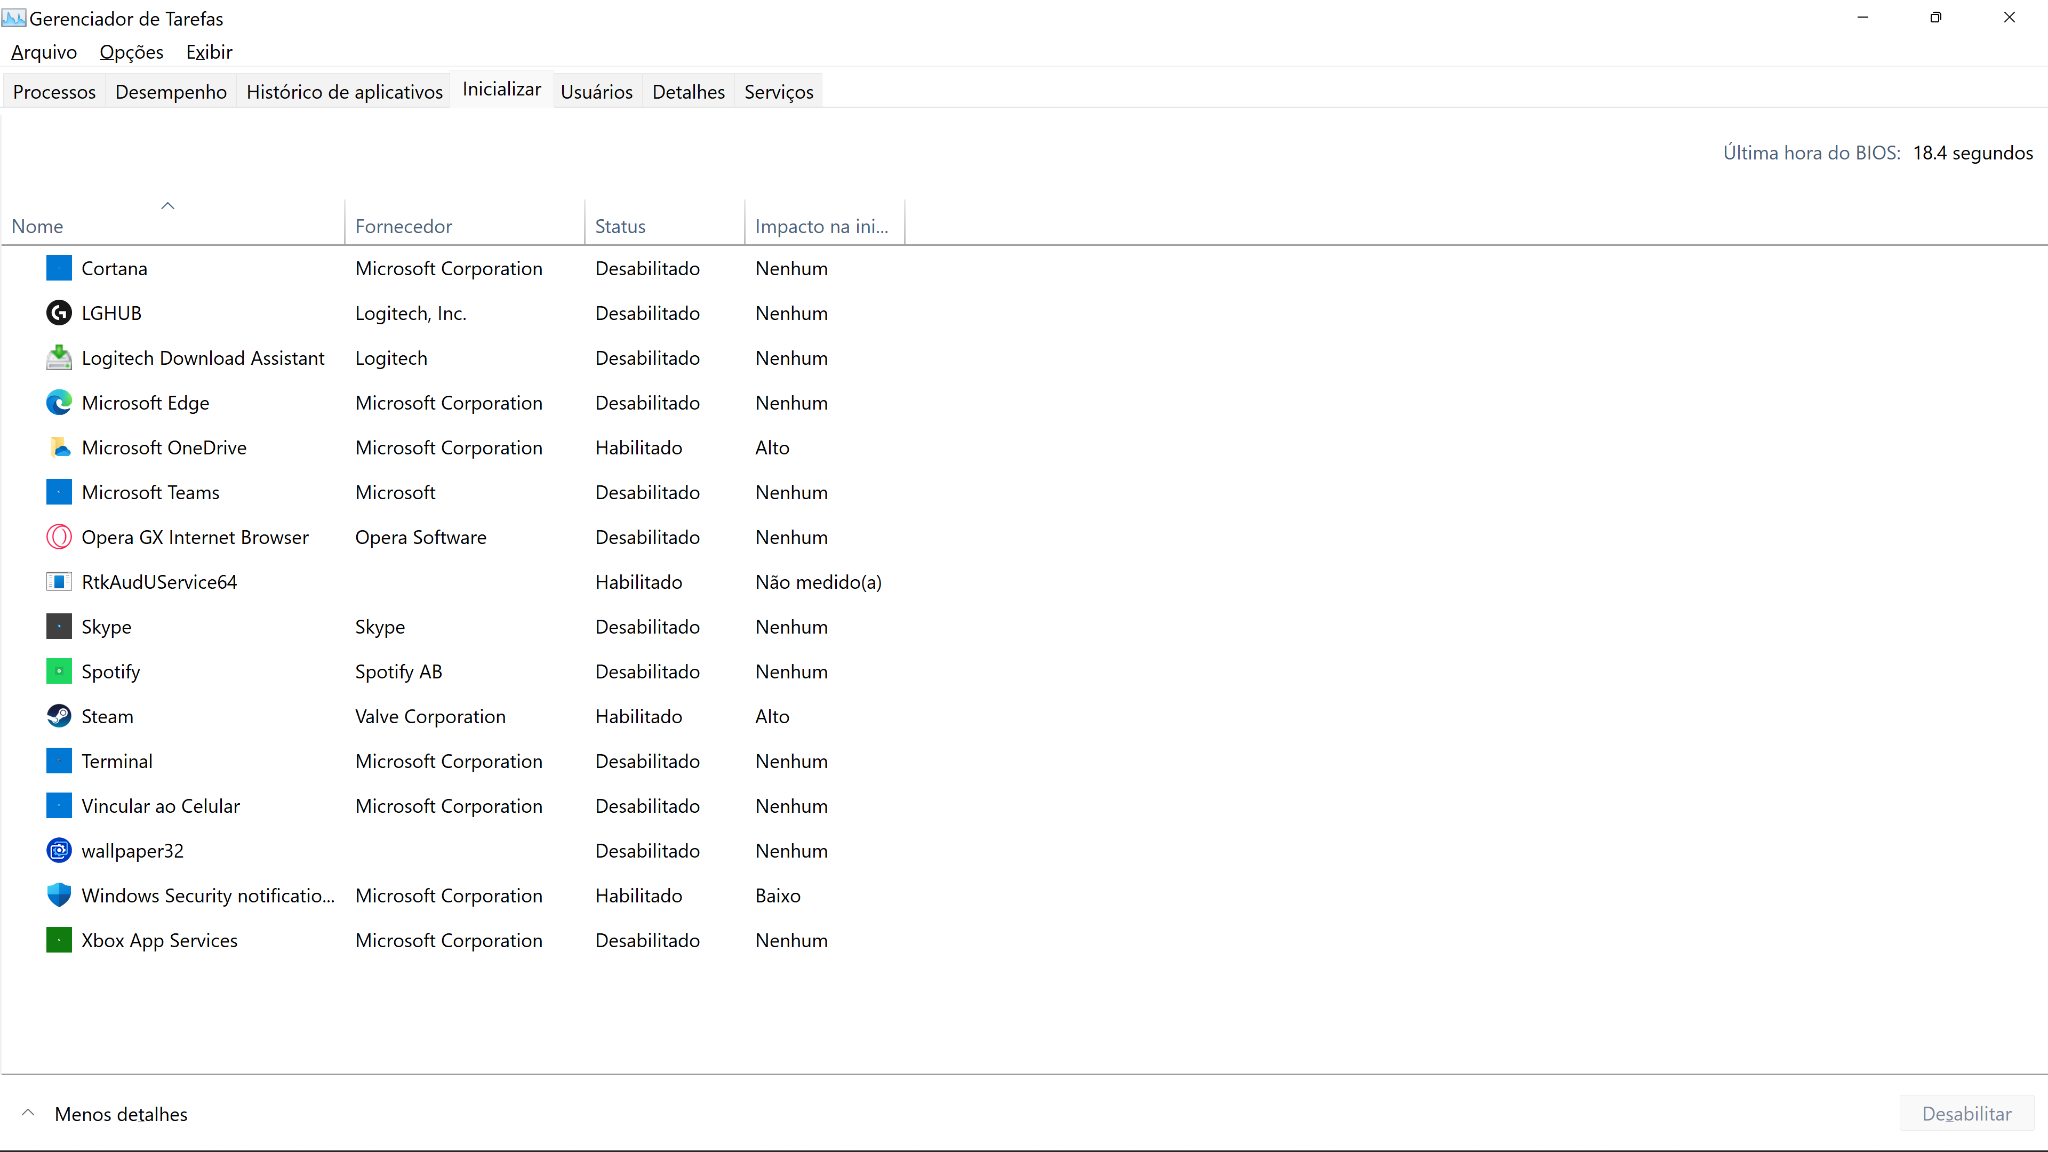Select the Cortana name text

114,268
